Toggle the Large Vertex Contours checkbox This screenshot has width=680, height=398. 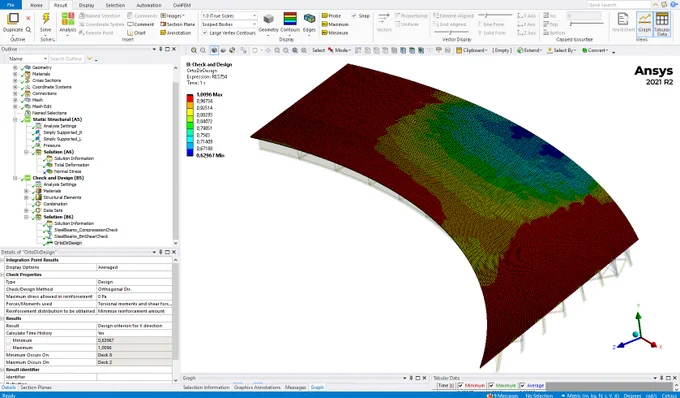(x=205, y=33)
